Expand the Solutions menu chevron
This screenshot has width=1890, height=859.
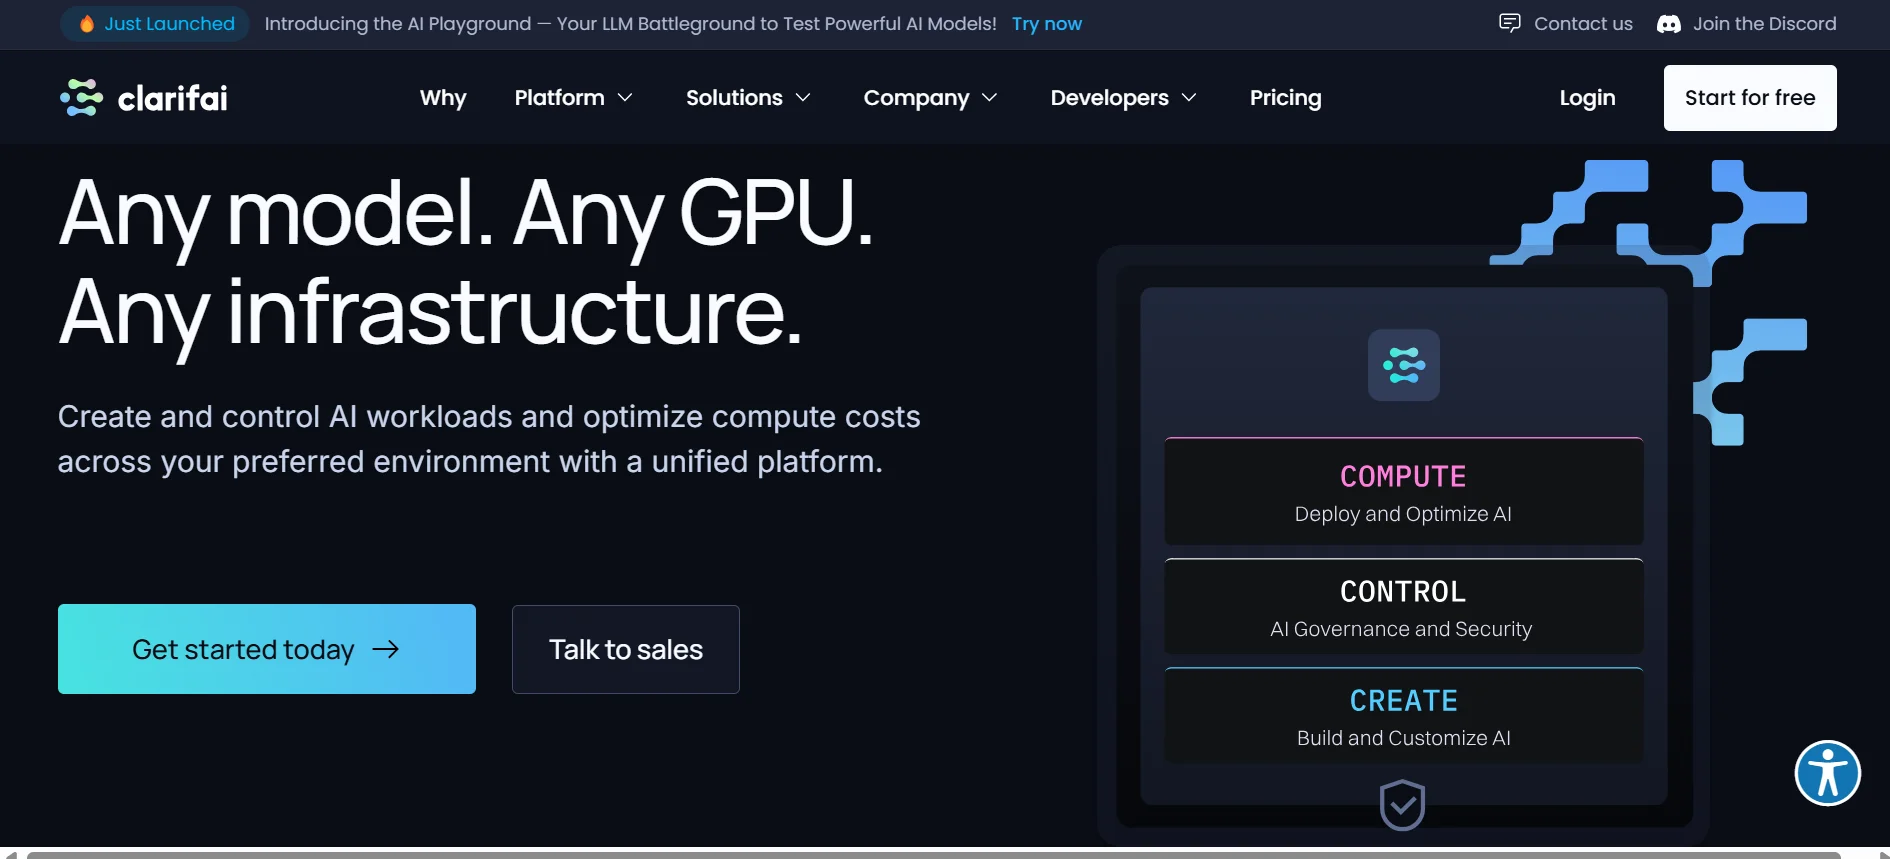pos(803,97)
